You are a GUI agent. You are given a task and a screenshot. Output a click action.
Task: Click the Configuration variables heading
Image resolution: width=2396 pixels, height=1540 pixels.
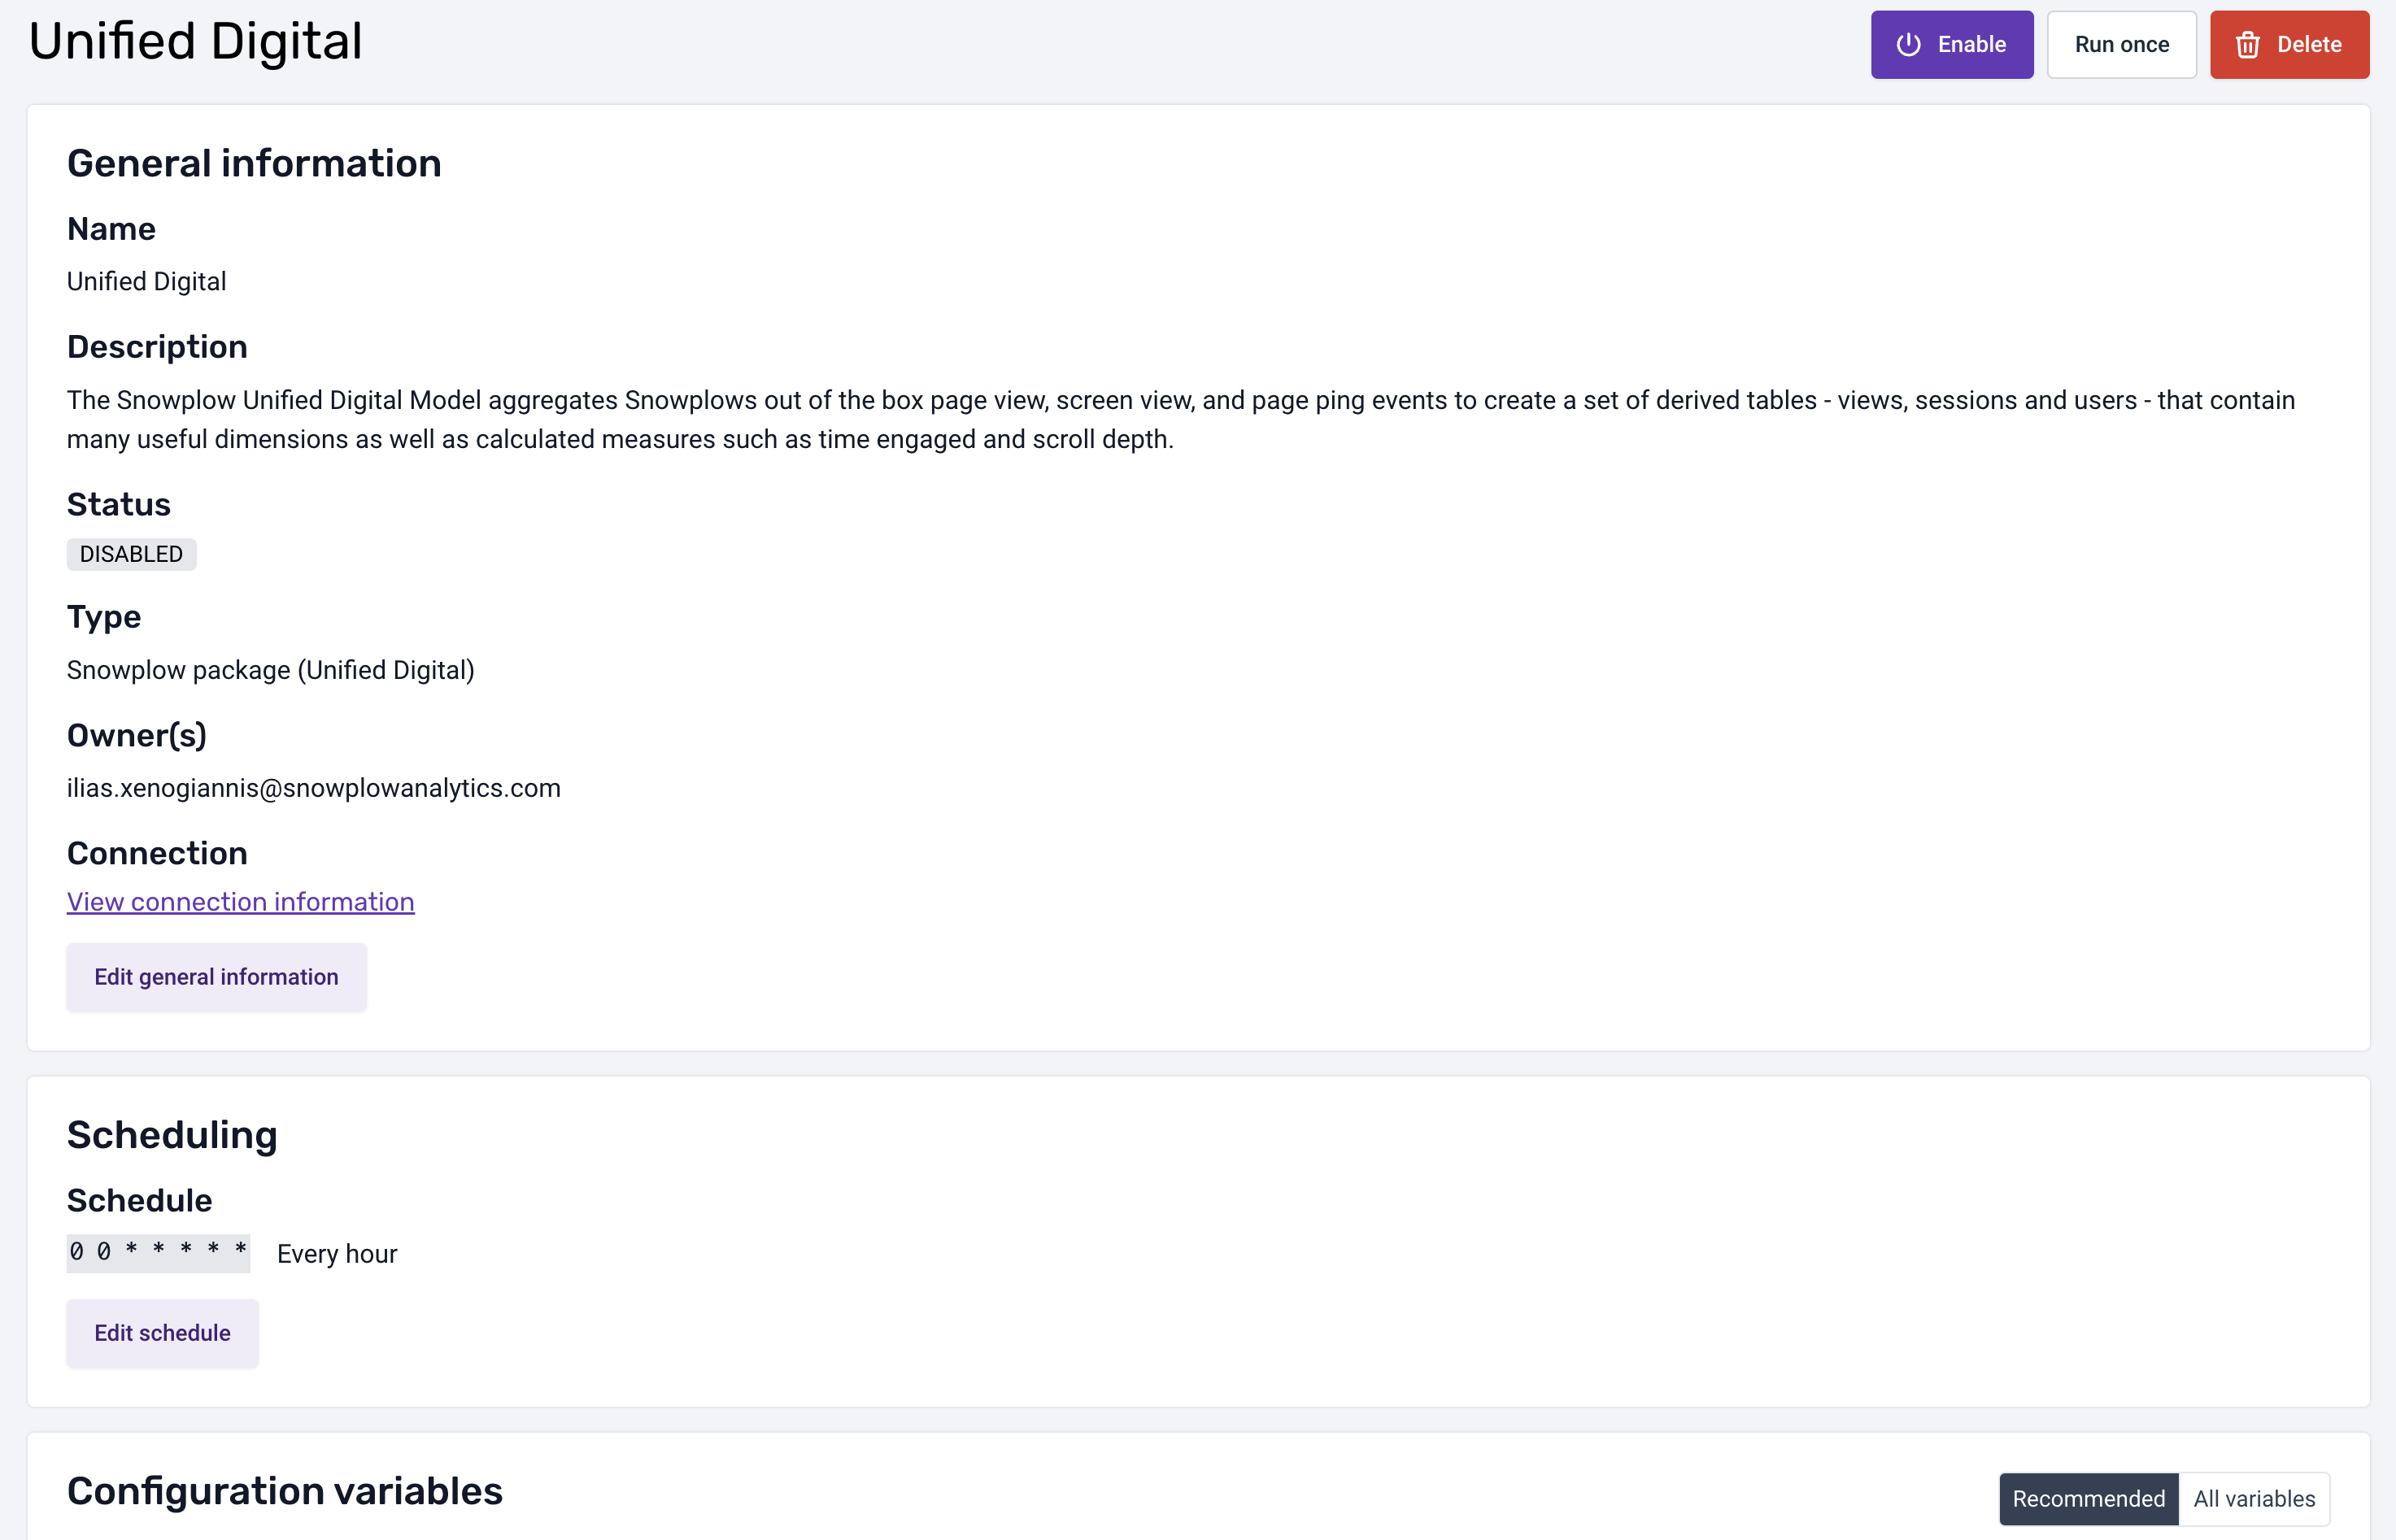[x=284, y=1491]
